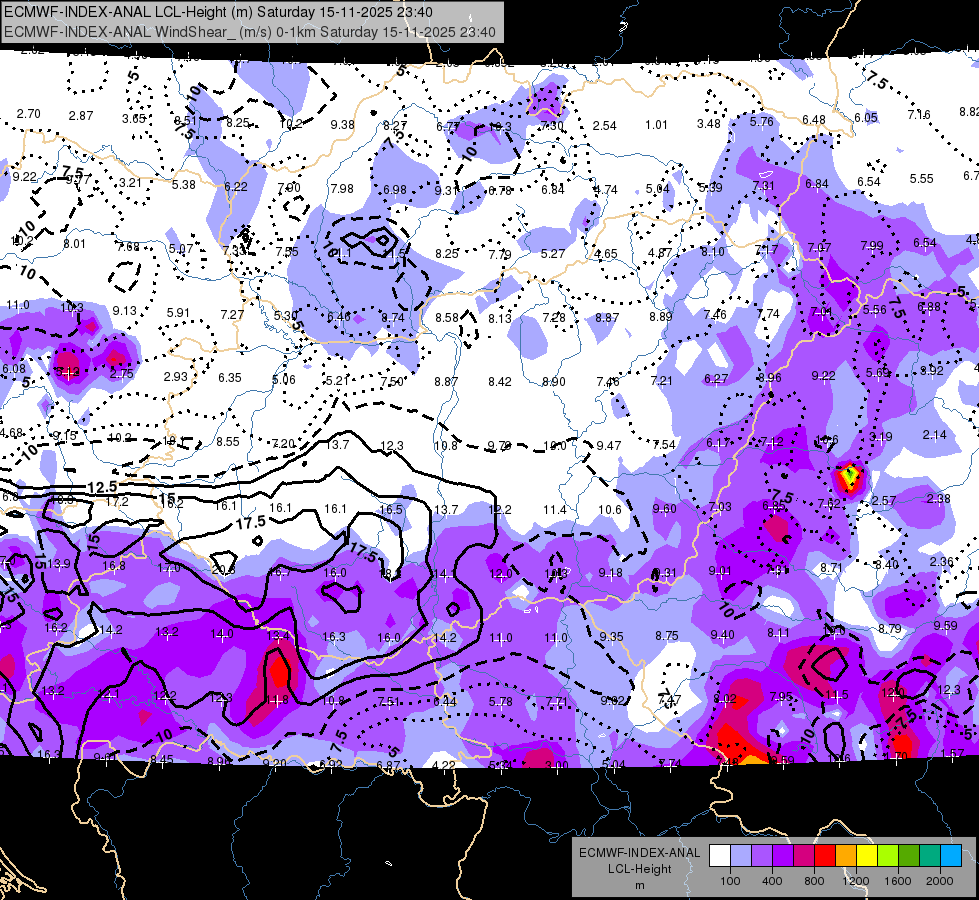Screen dimensions: 979x900
Task: Click the legend's LCL-Height label
Action: click(x=639, y=869)
